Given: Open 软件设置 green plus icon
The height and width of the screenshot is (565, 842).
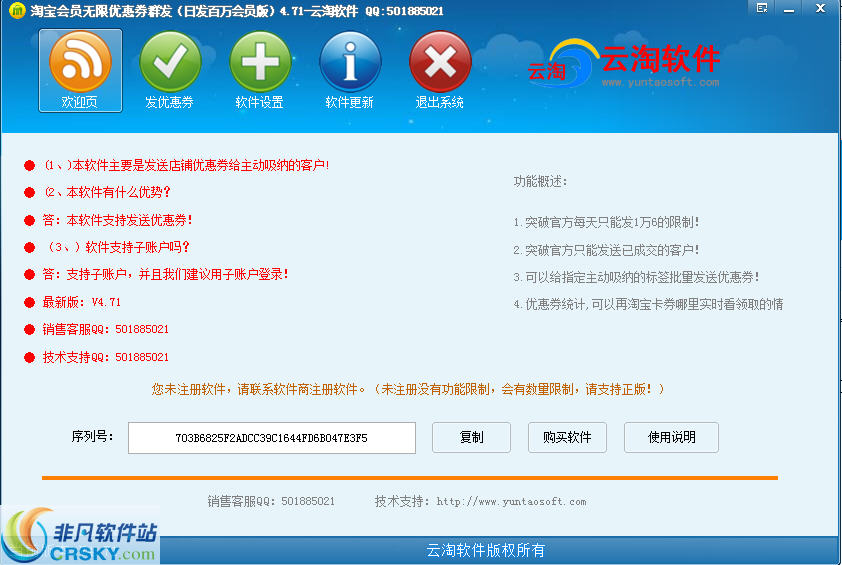Looking at the screenshot, I should click(260, 70).
